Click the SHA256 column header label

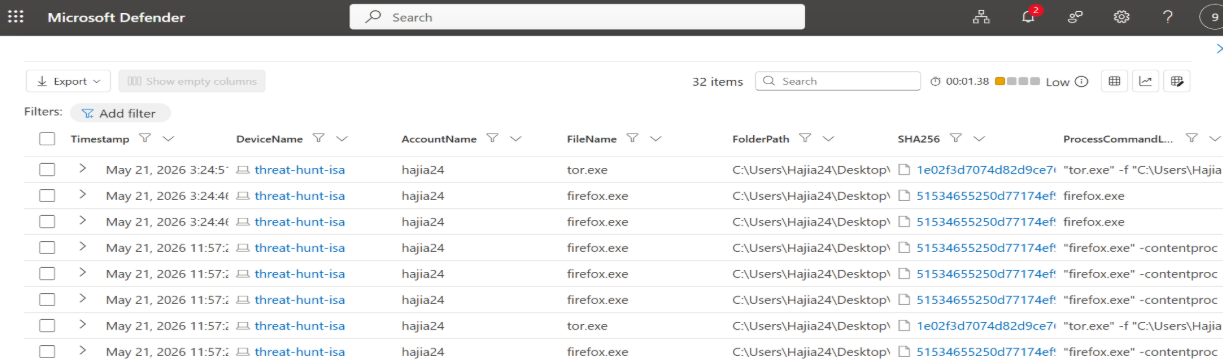point(920,139)
